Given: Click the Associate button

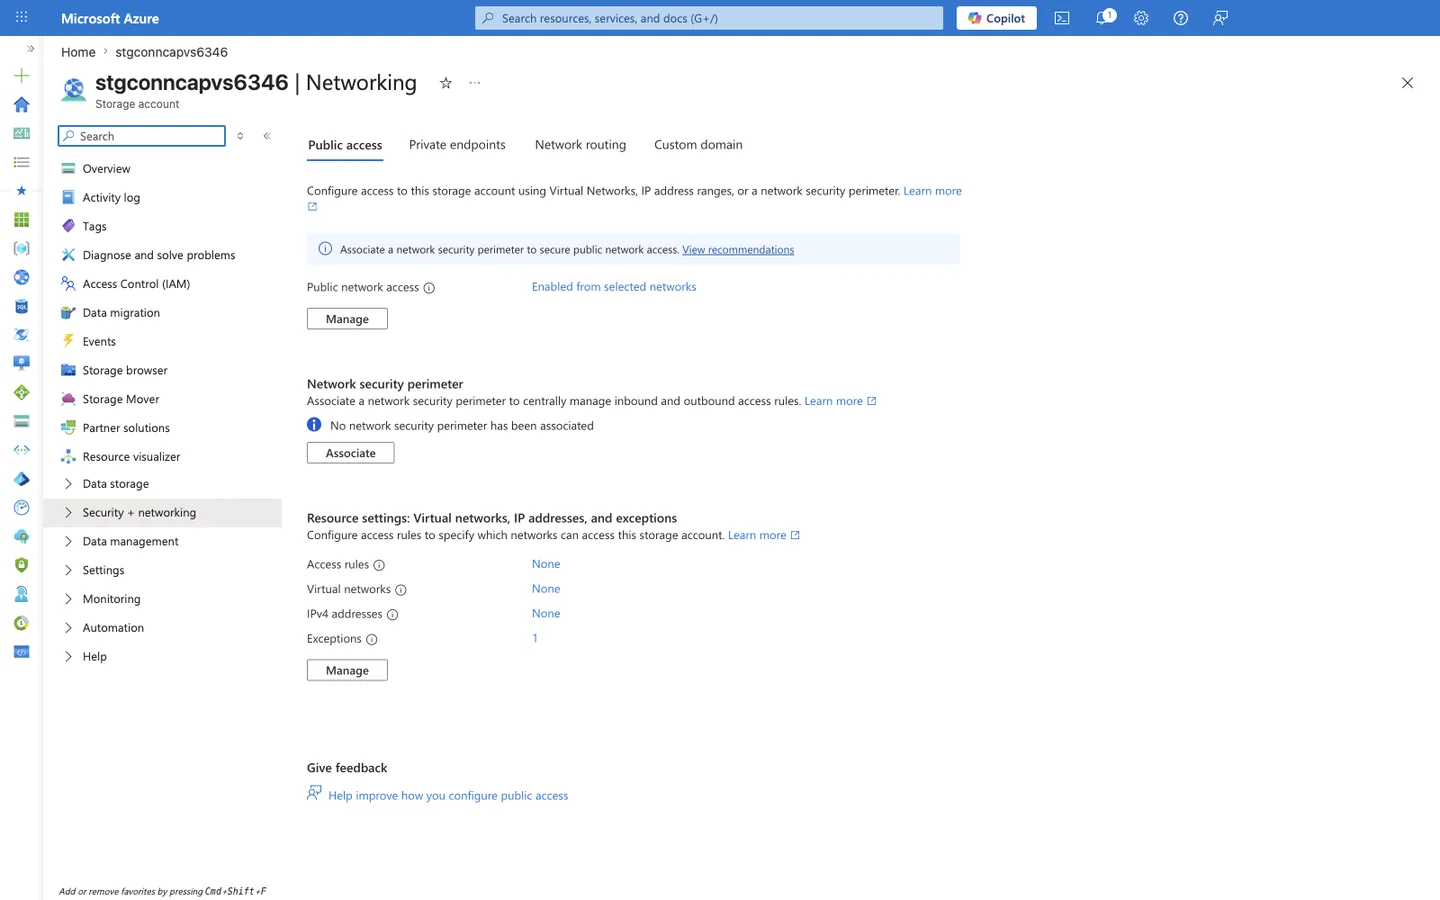Looking at the screenshot, I should (350, 453).
